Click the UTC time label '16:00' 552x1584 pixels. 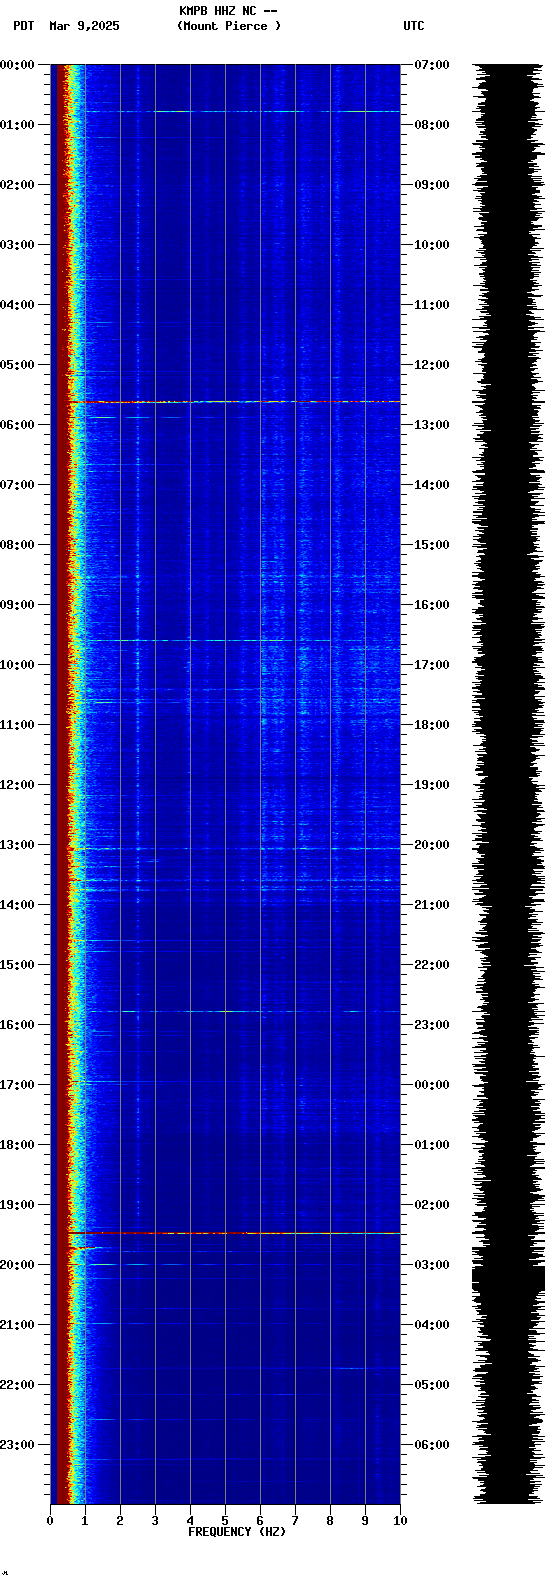[x=432, y=605]
